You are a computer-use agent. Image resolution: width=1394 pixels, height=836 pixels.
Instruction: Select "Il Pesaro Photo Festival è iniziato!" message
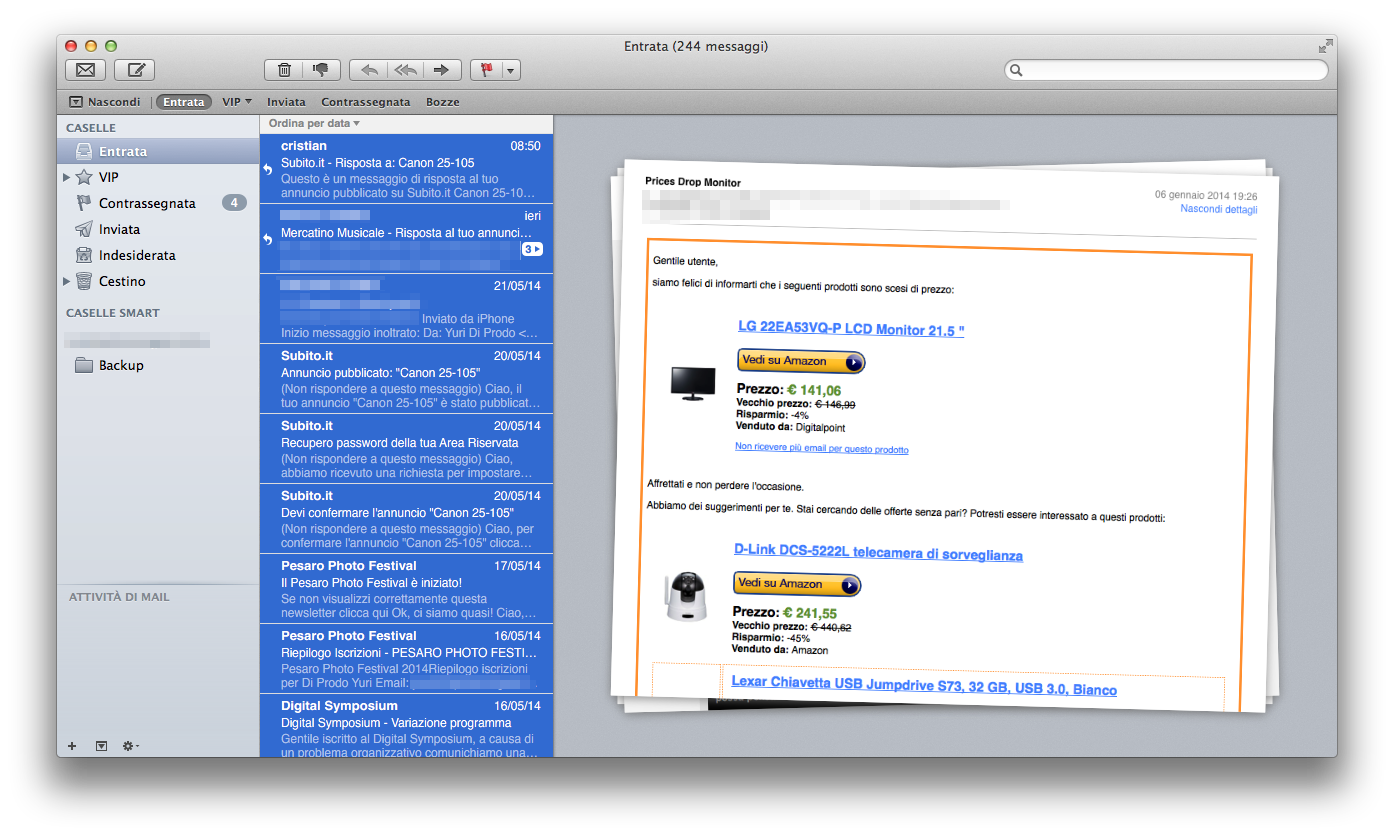[406, 589]
